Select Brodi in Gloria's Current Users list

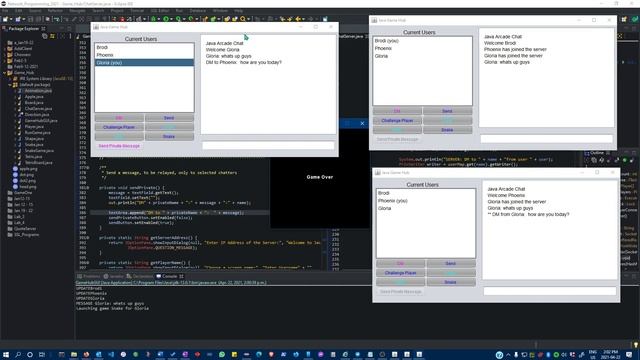tap(144, 47)
